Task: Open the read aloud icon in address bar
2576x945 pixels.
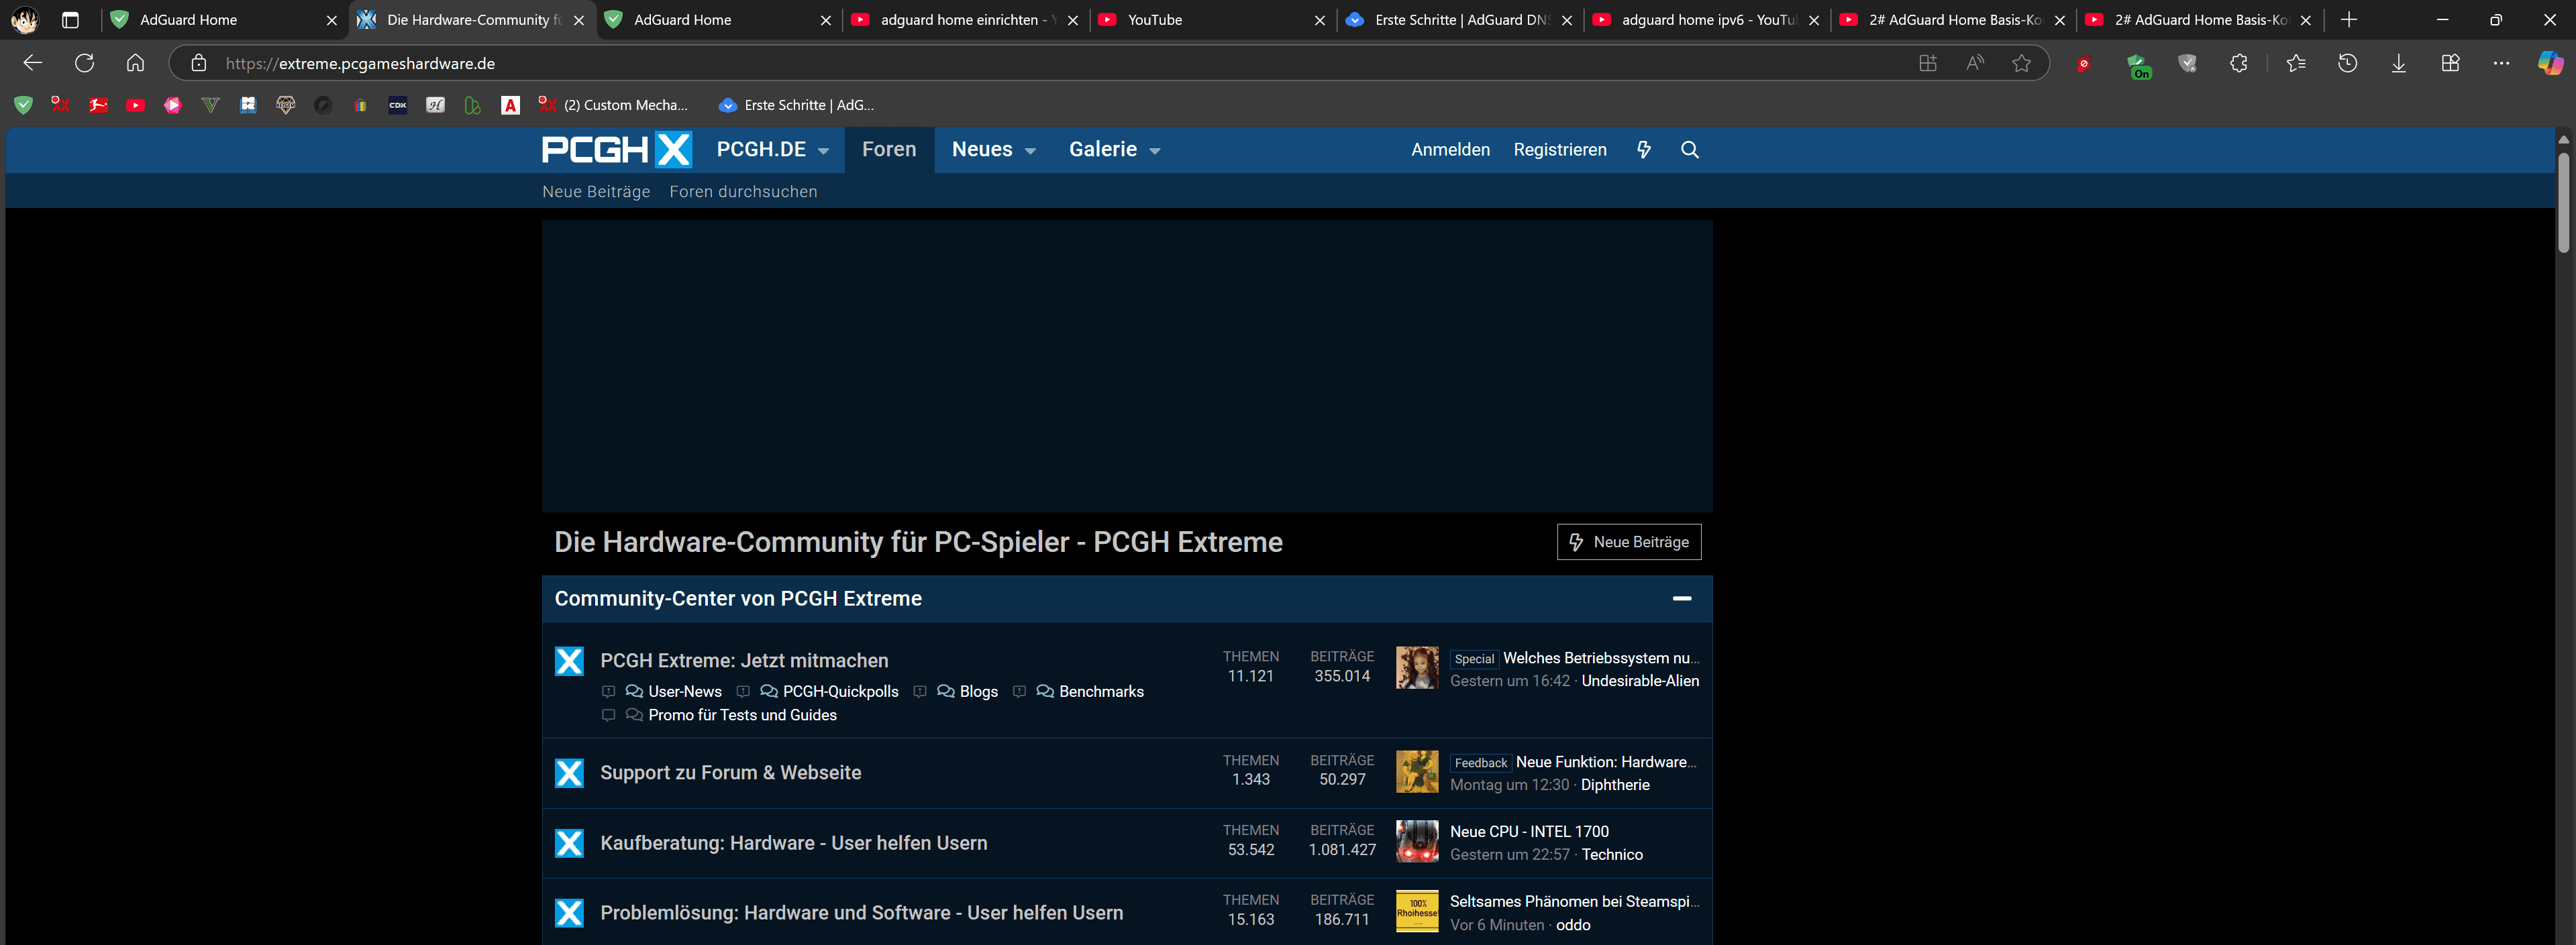Action: [x=1975, y=63]
